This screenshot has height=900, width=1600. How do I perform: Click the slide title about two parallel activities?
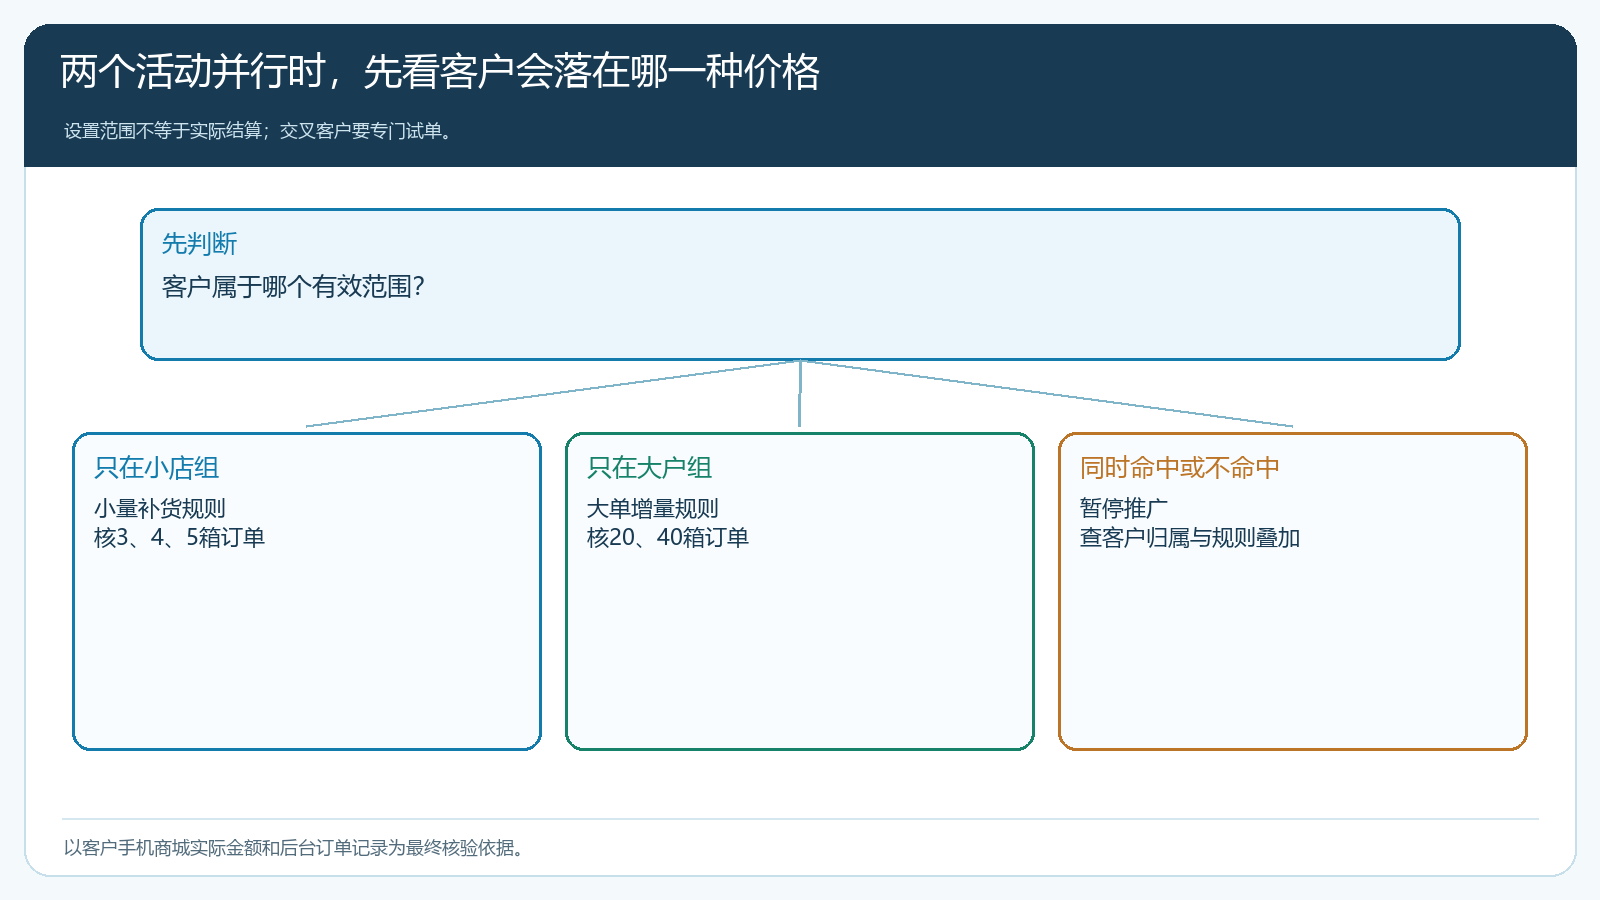pos(440,72)
